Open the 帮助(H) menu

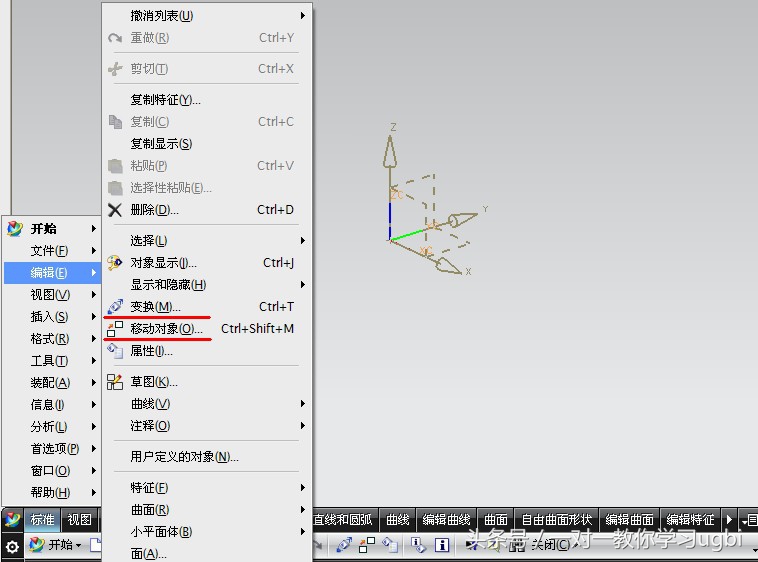pyautogui.click(x=52, y=492)
